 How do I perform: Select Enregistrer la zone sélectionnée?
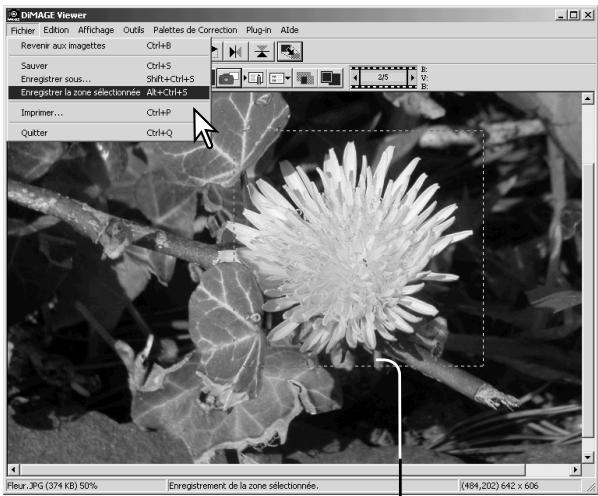109,93
